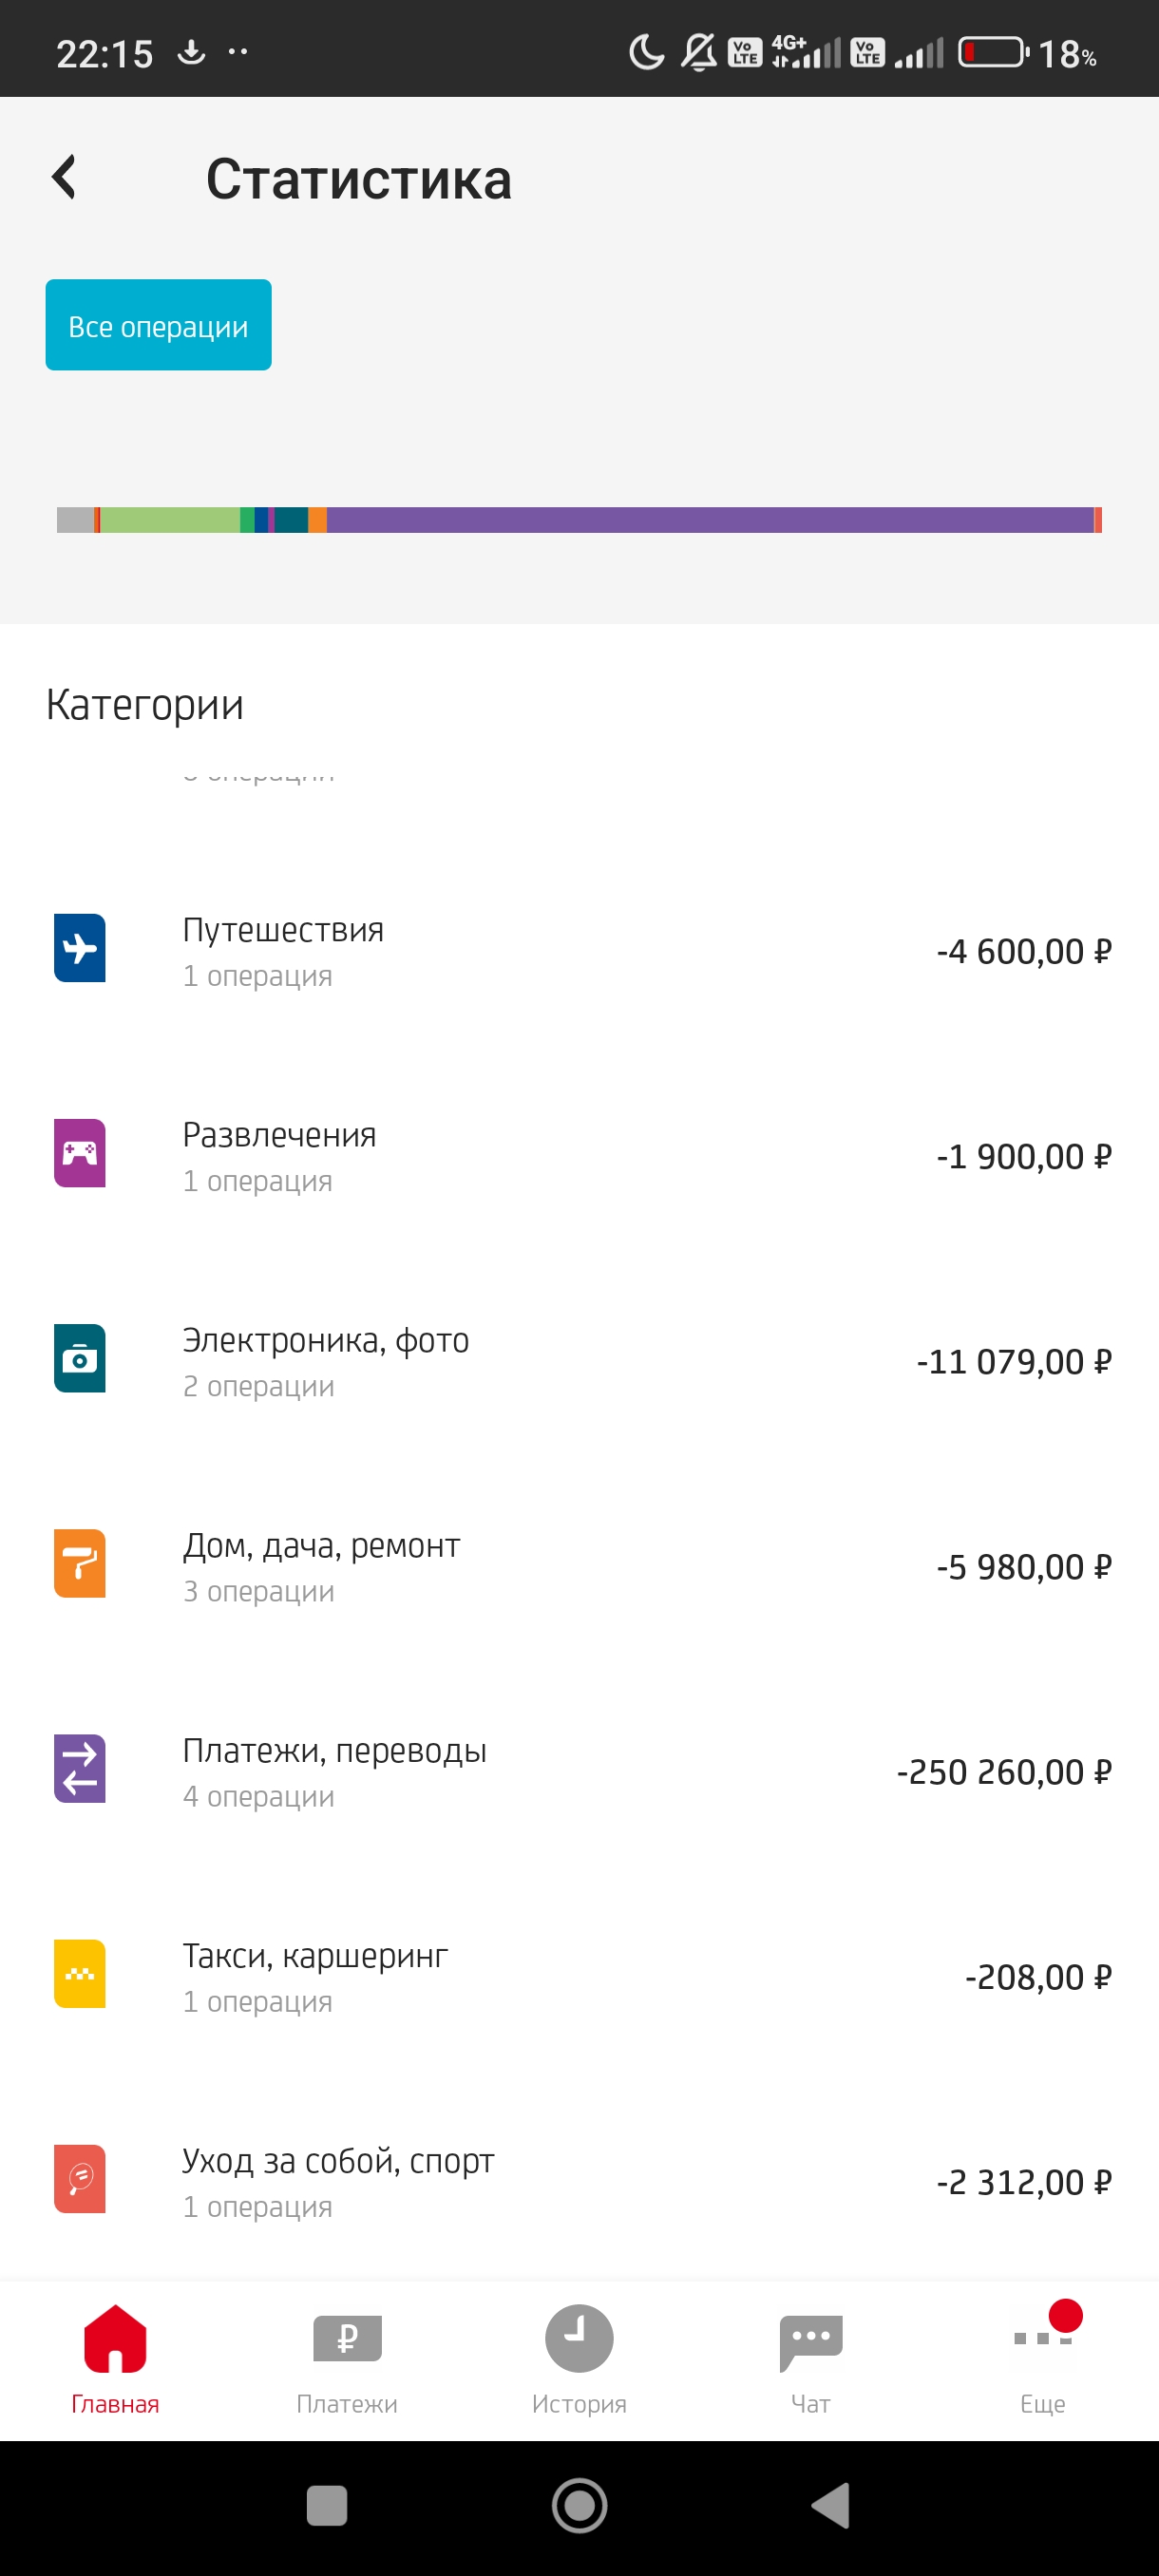Open the Чат tab

[x=810, y=2355]
